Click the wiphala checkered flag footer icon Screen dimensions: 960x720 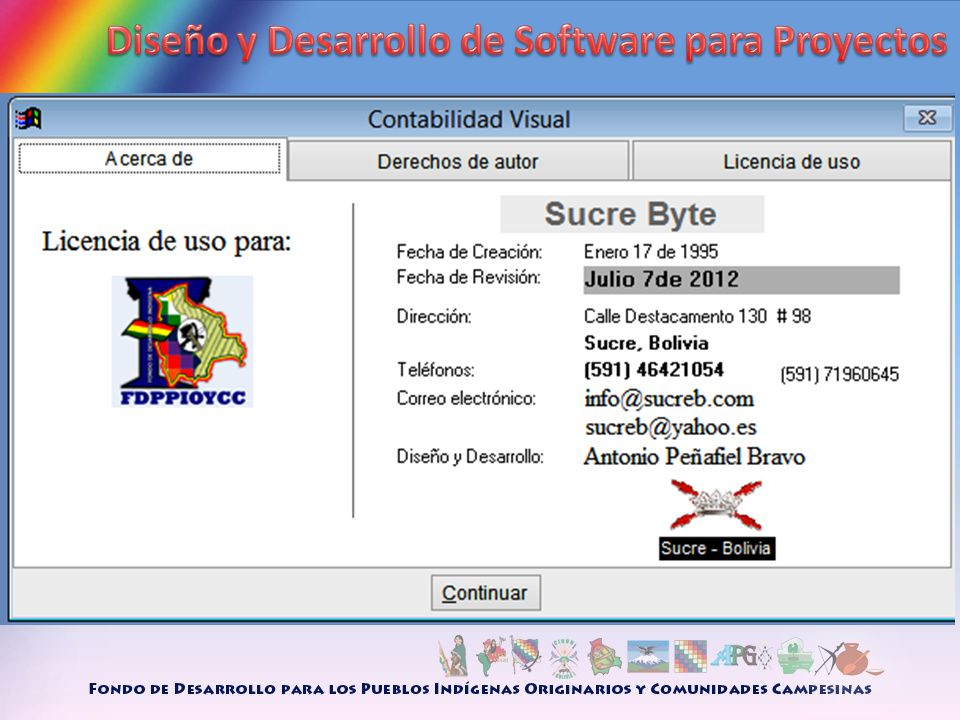click(690, 656)
